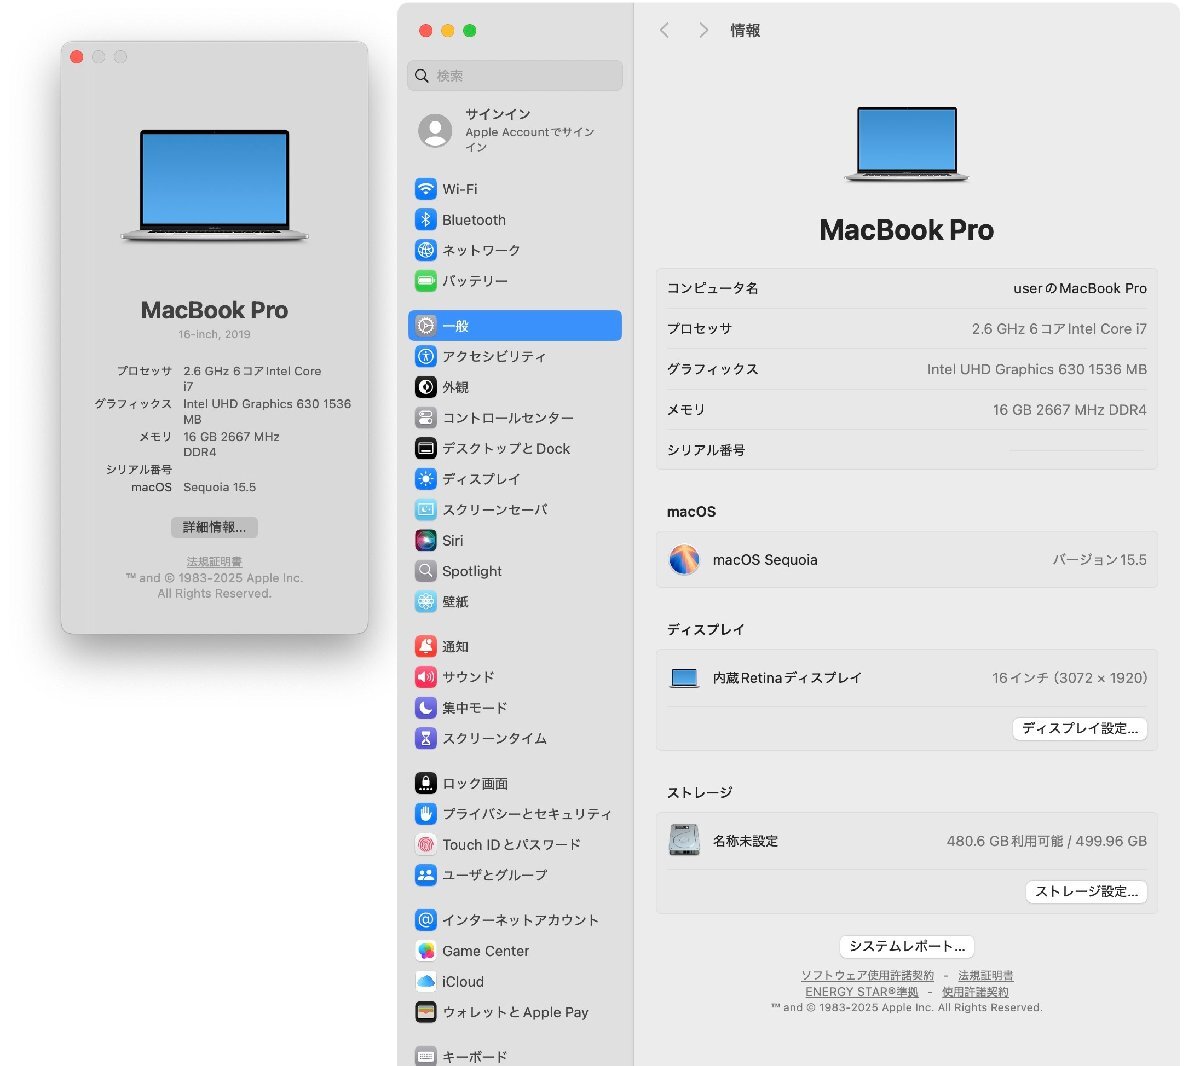The height and width of the screenshot is (1066, 1200).
Task: Open the 壁紙 wallpaper icon
Action: pyautogui.click(x=426, y=602)
